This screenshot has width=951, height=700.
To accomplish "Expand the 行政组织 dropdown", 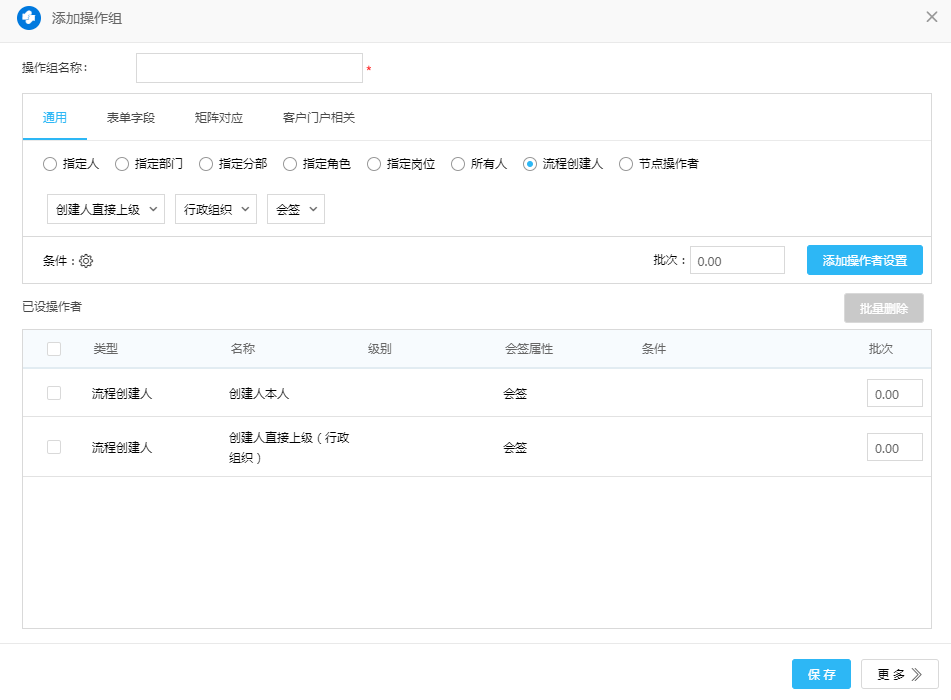I will point(216,209).
